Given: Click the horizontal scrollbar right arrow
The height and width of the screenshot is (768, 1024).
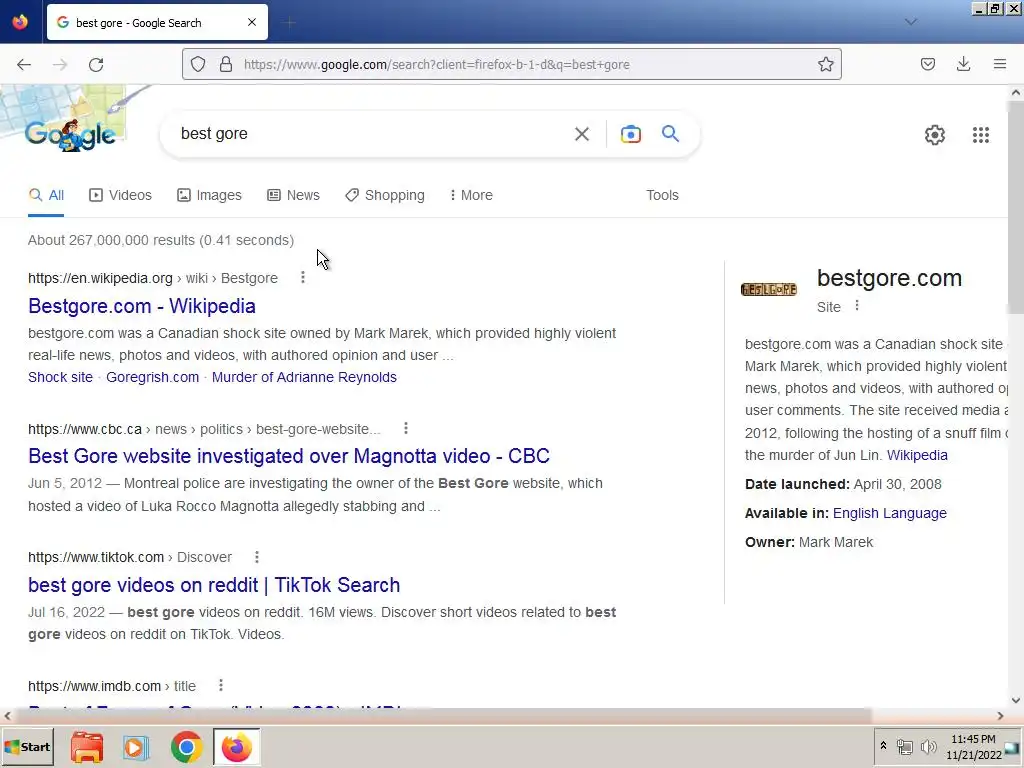Looking at the screenshot, I should pos(1000,716).
